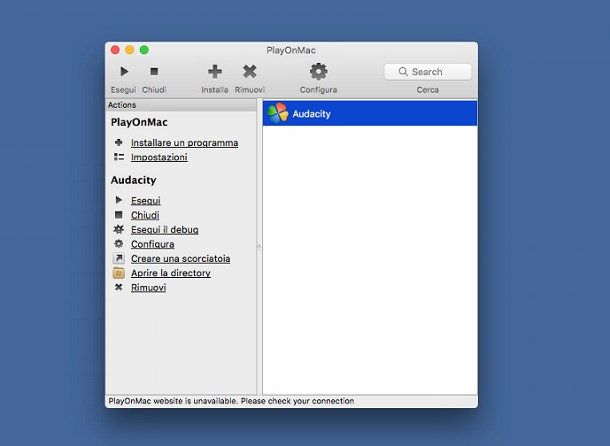The image size is (610, 446).
Task: Click the Installa label in the toolbar
Action: coord(215,90)
